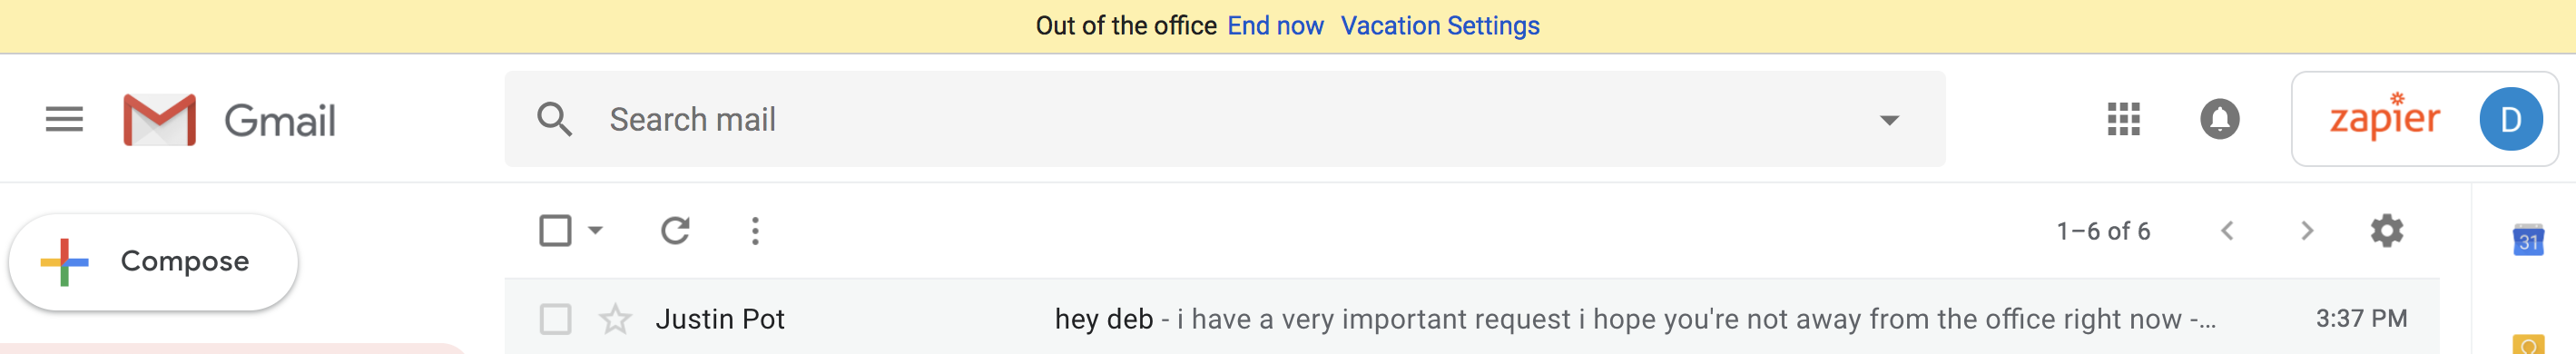Image resolution: width=2576 pixels, height=354 pixels.
Task: Open the email from Justin Pot
Action: 1471,319
